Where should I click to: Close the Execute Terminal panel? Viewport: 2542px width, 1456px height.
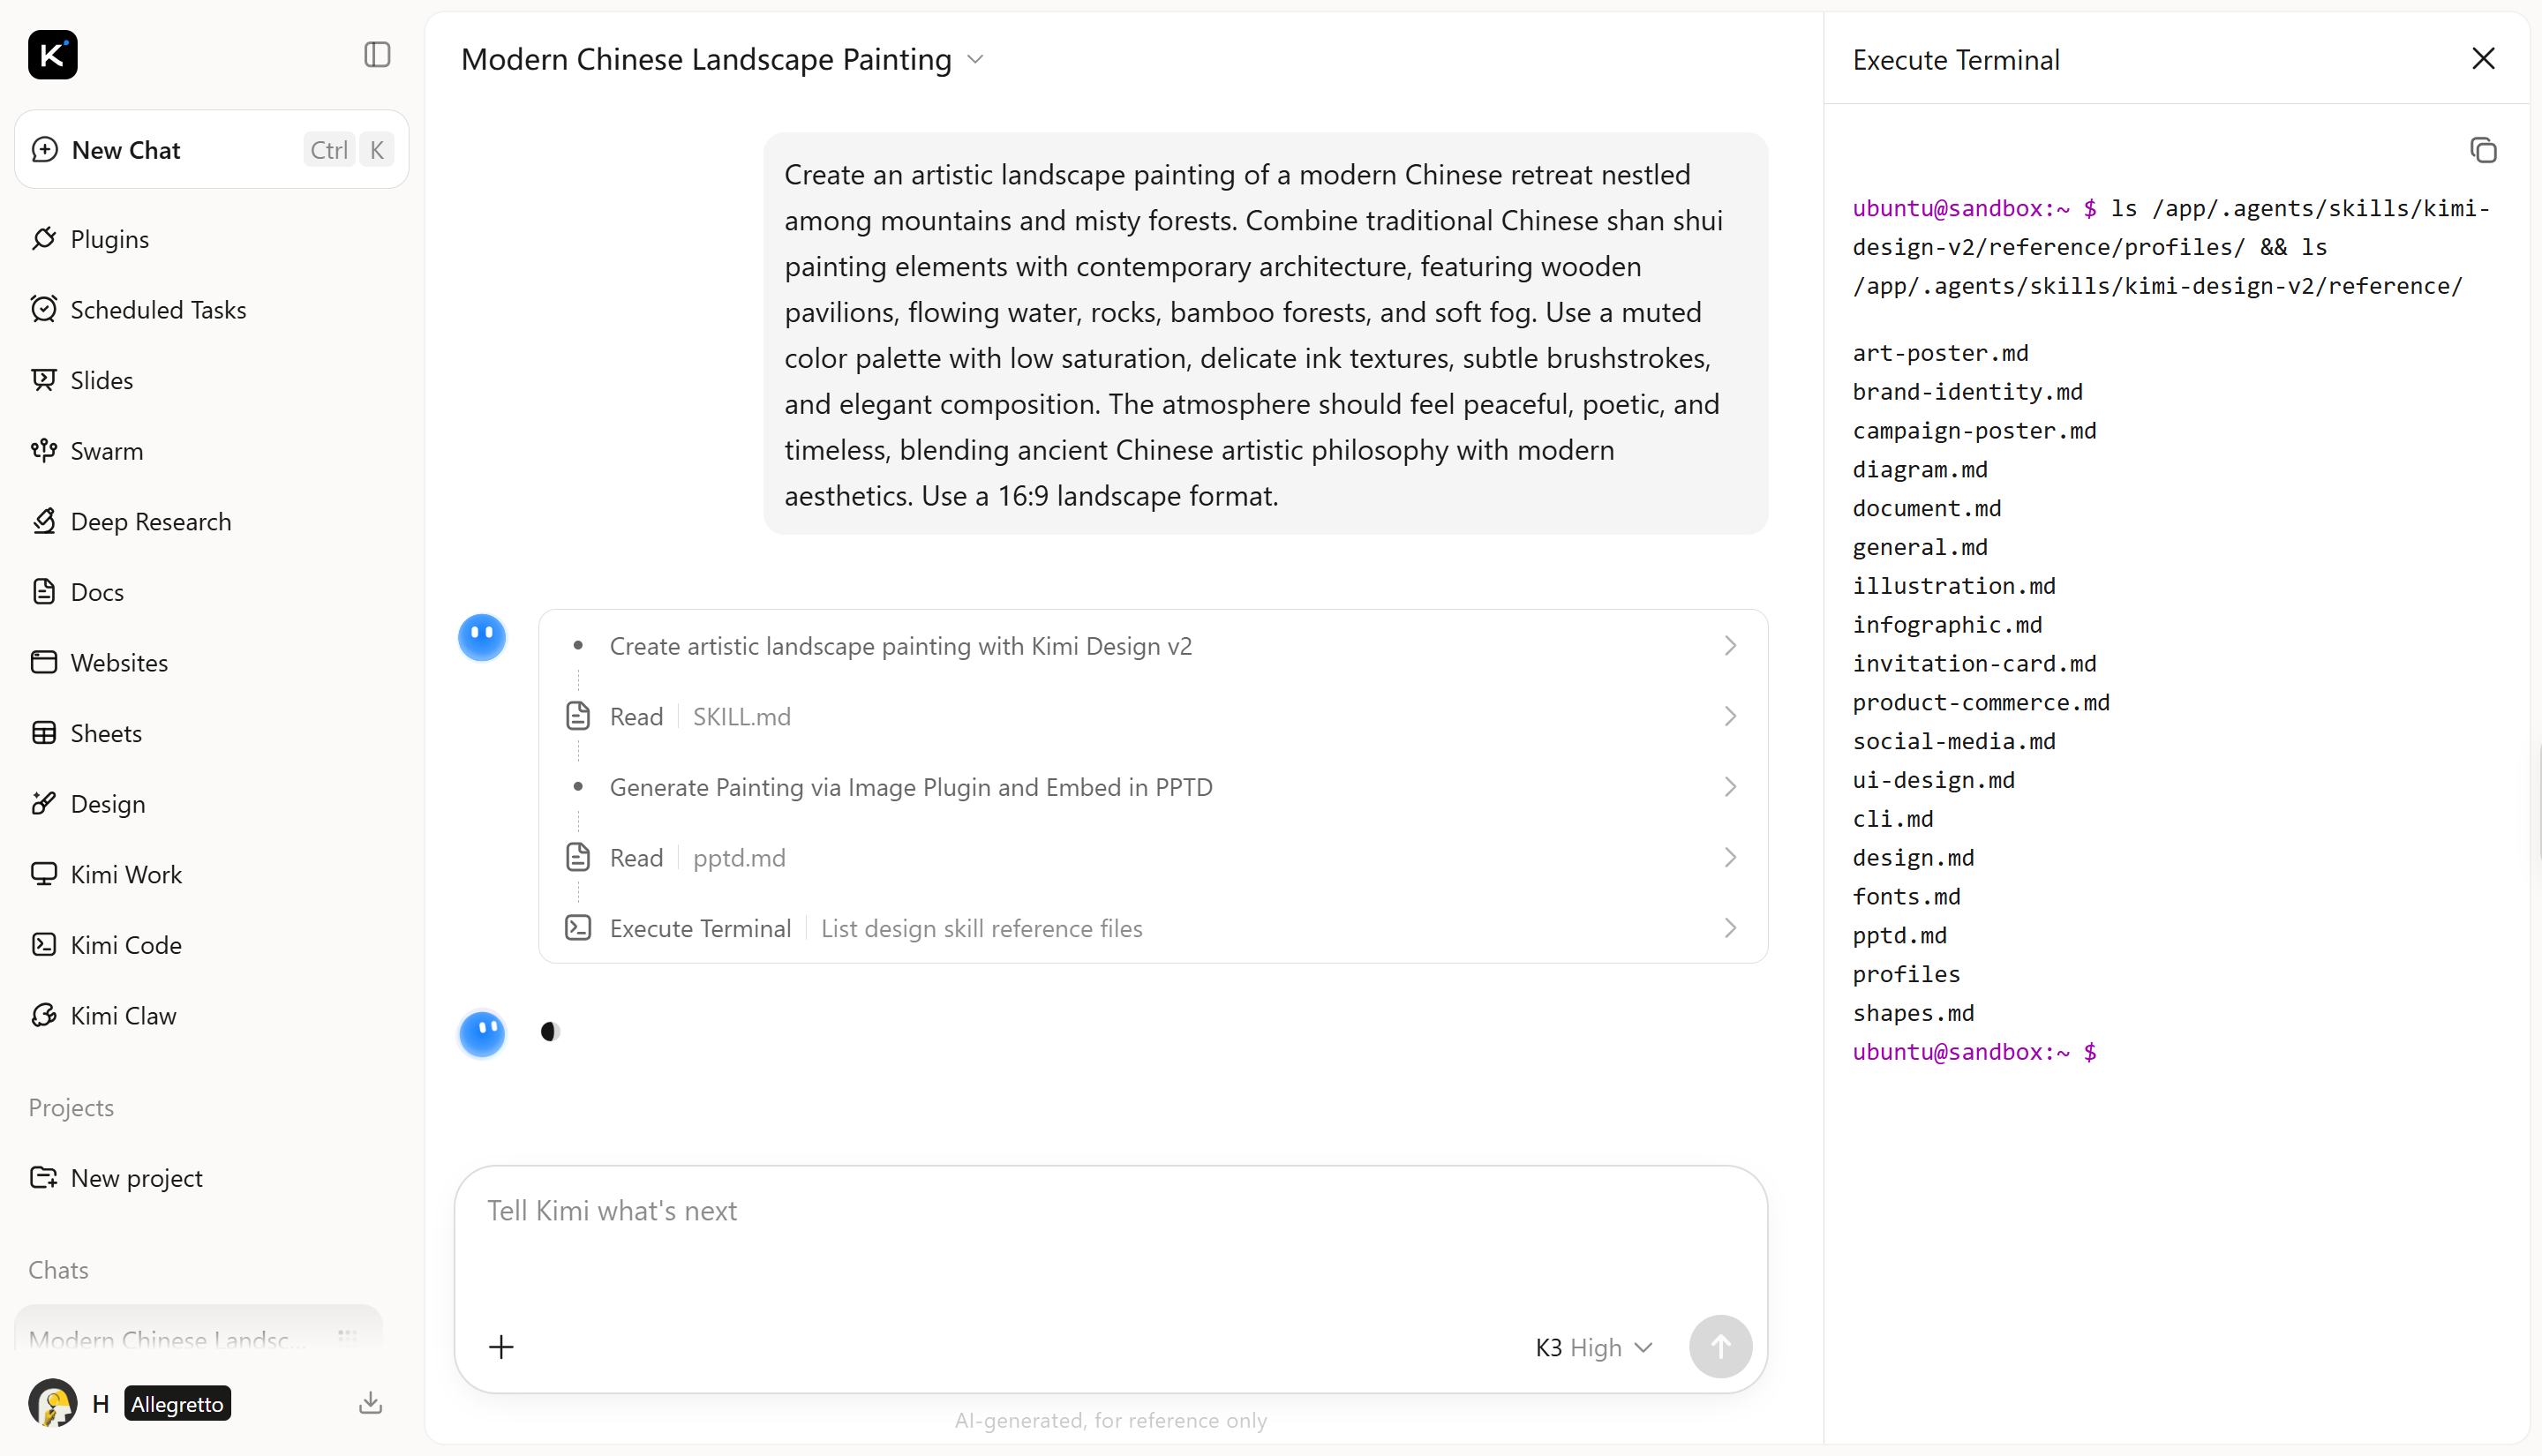tap(2483, 59)
